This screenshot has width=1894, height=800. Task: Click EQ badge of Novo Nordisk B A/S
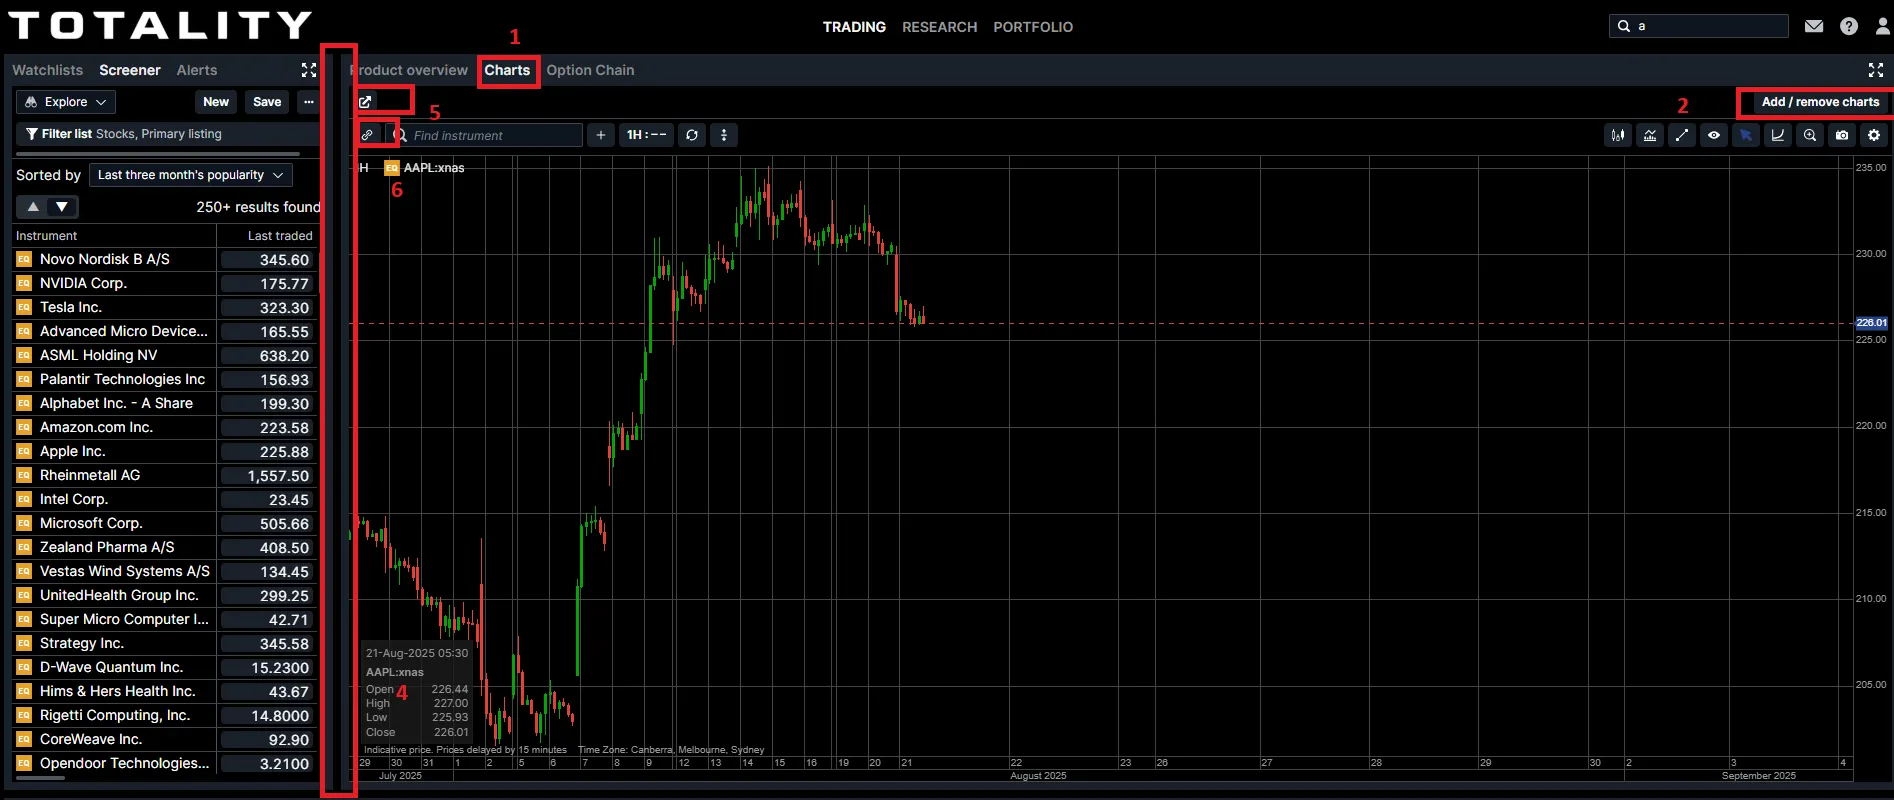pos(24,259)
